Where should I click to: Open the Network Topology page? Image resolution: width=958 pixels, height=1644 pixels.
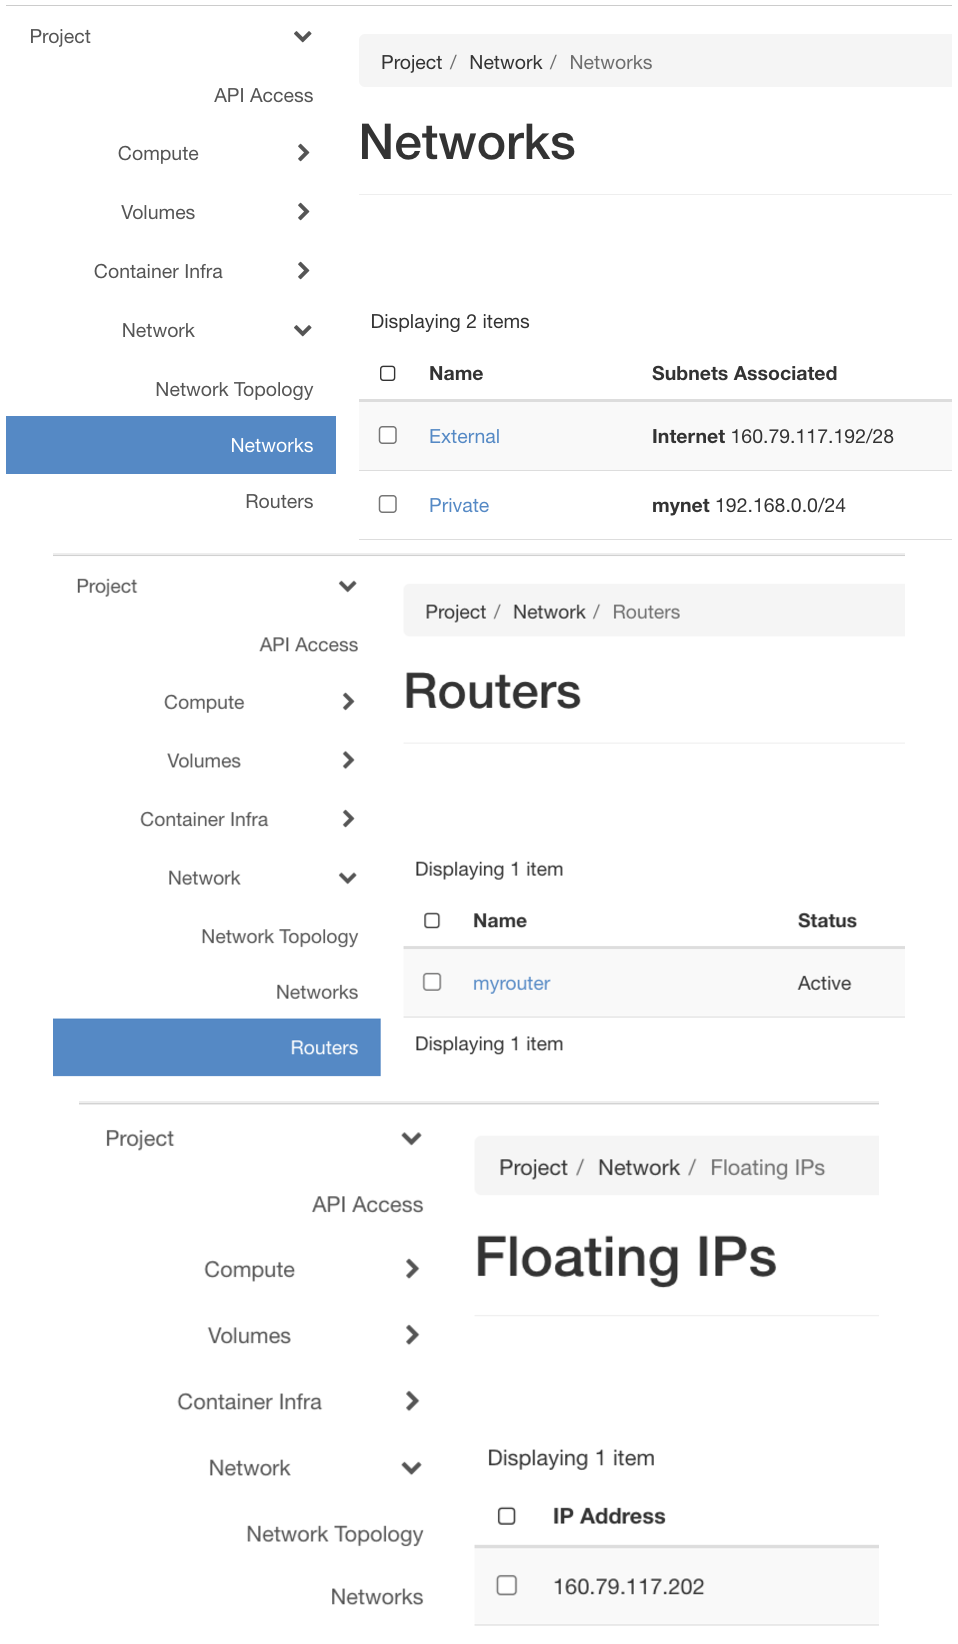click(233, 389)
